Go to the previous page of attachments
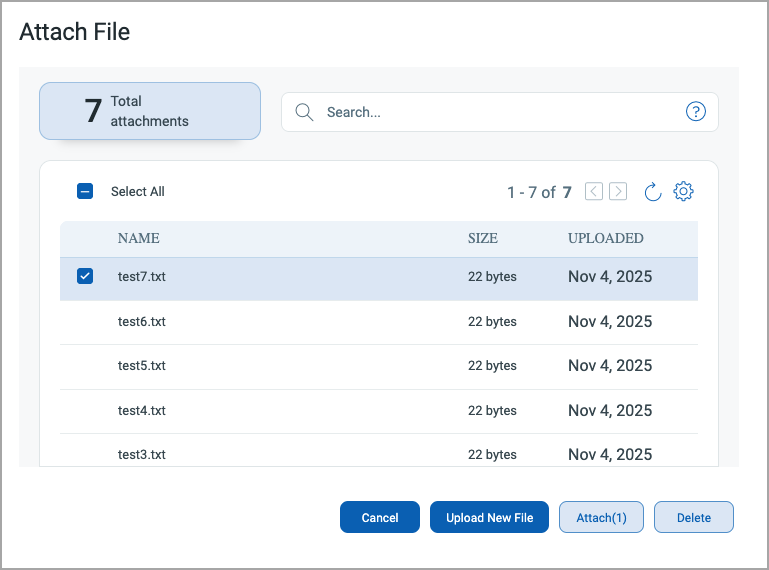This screenshot has height=570, width=769. point(594,191)
